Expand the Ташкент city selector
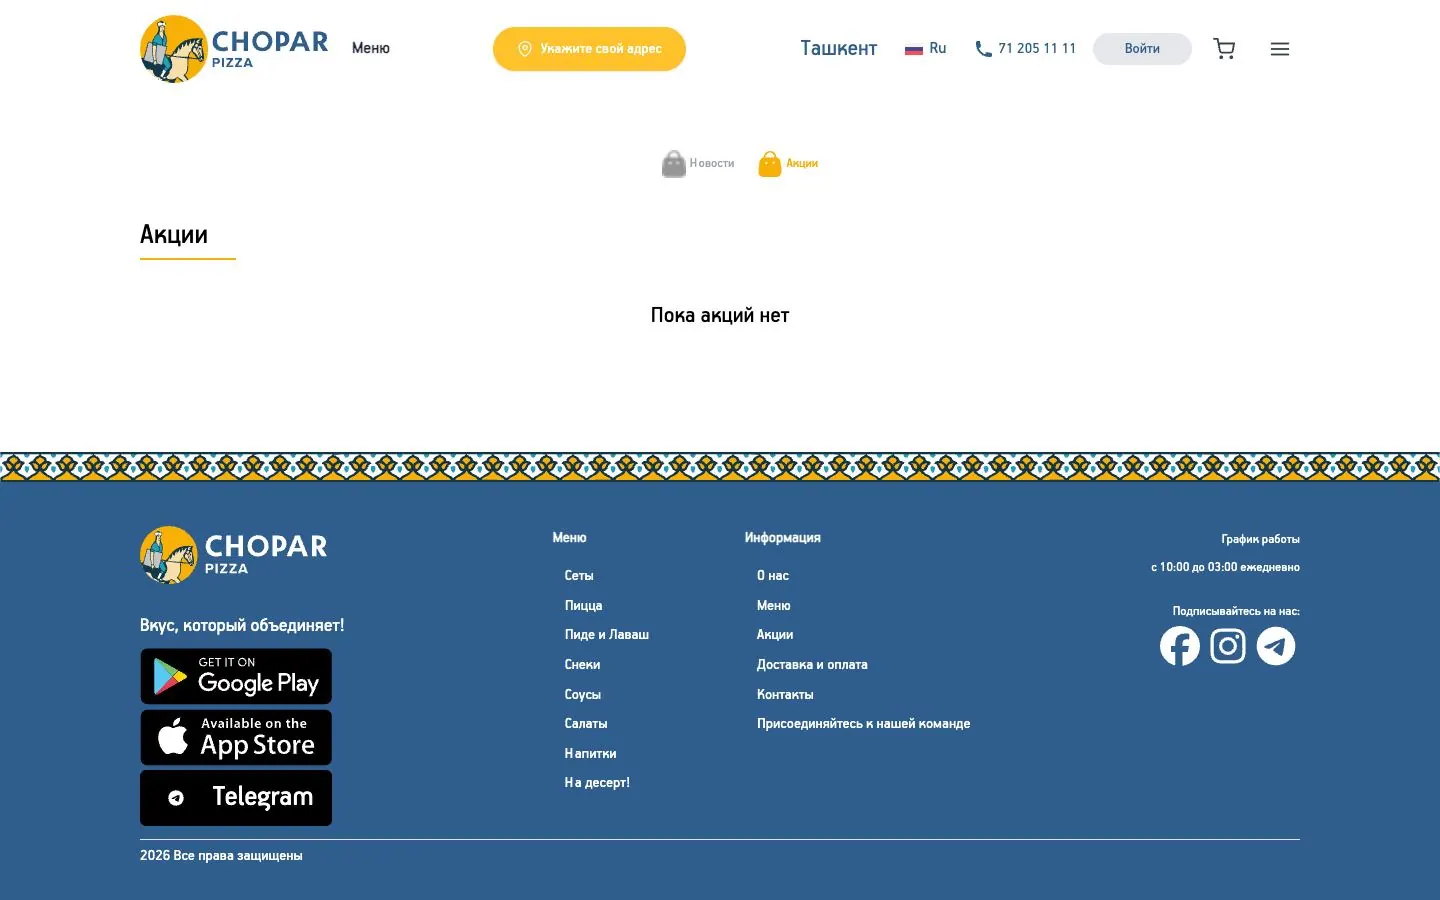Viewport: 1440px width, 900px height. tap(838, 48)
